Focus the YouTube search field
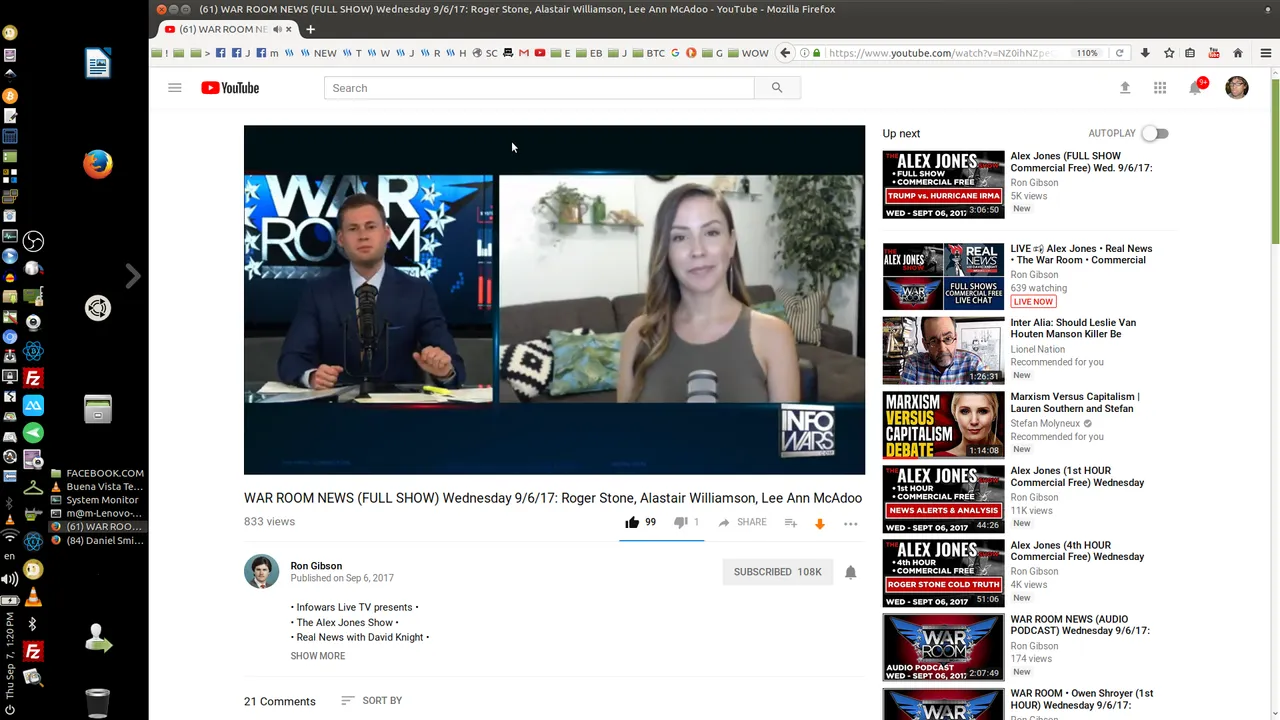Screen dimensions: 1280x720 (x=539, y=88)
